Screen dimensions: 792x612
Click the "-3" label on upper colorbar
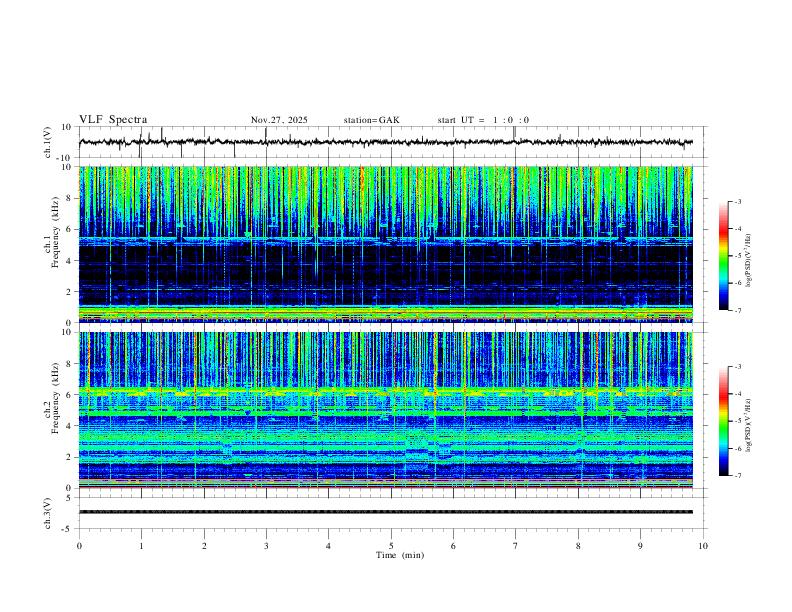click(x=737, y=201)
